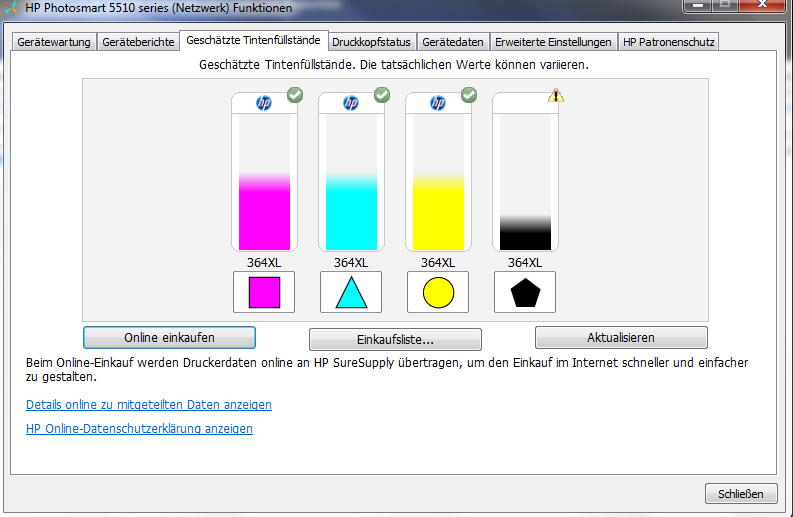Switch to the Geräteberichte tab
This screenshot has height=517, width=793.
(x=138, y=42)
